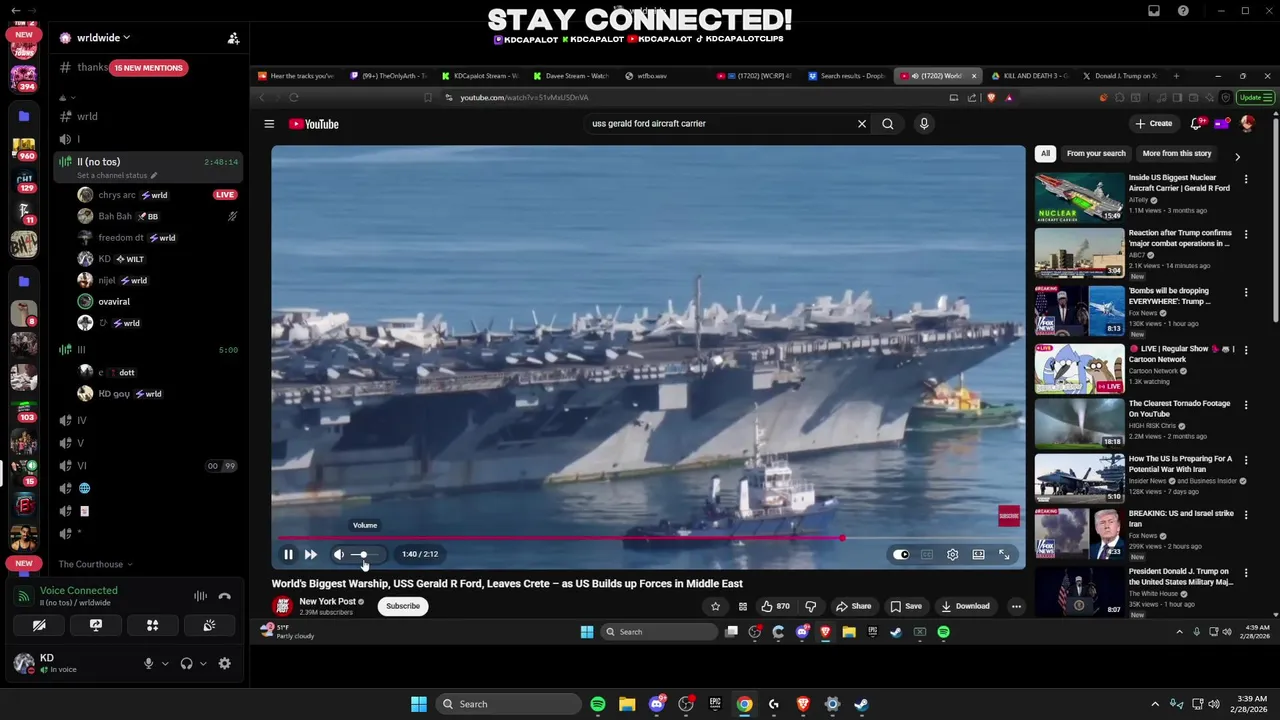Deafen with Discord headphones icon
This screenshot has width=1280, height=720.
pyautogui.click(x=186, y=663)
